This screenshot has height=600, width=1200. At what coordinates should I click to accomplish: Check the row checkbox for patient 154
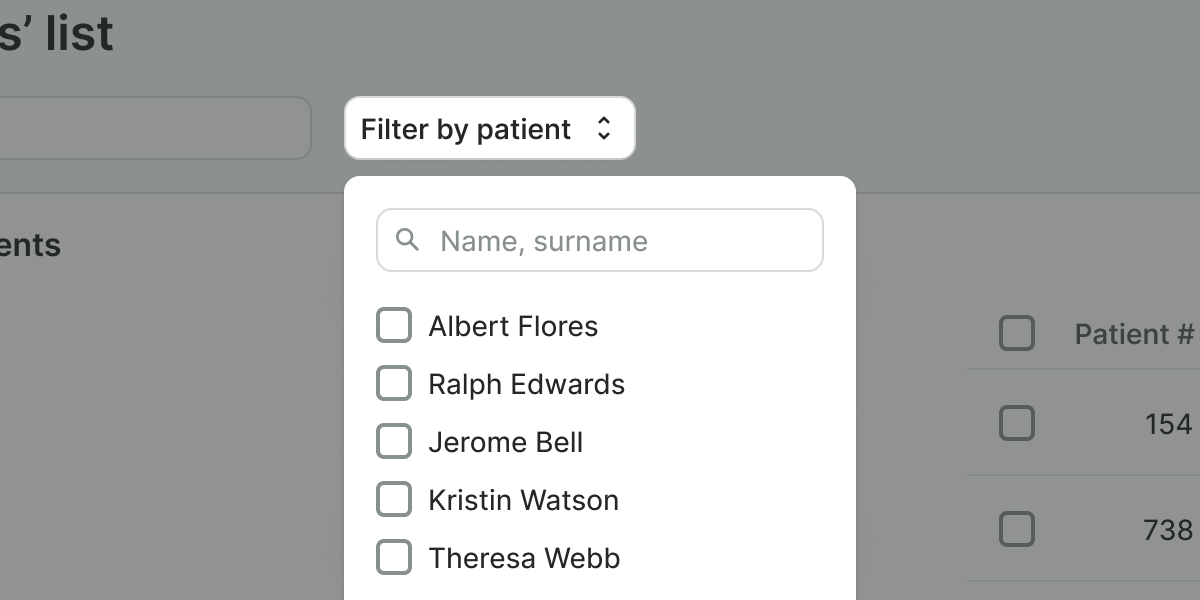tap(1017, 424)
